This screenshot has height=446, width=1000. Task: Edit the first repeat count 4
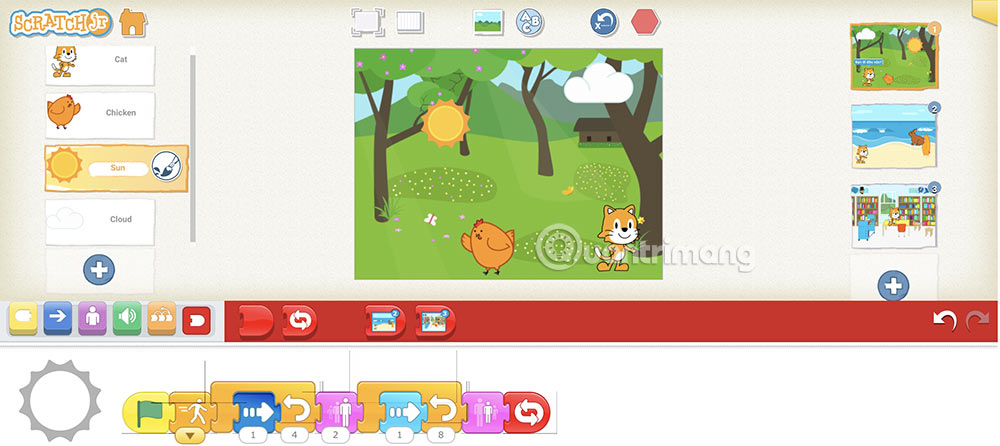coord(294,435)
